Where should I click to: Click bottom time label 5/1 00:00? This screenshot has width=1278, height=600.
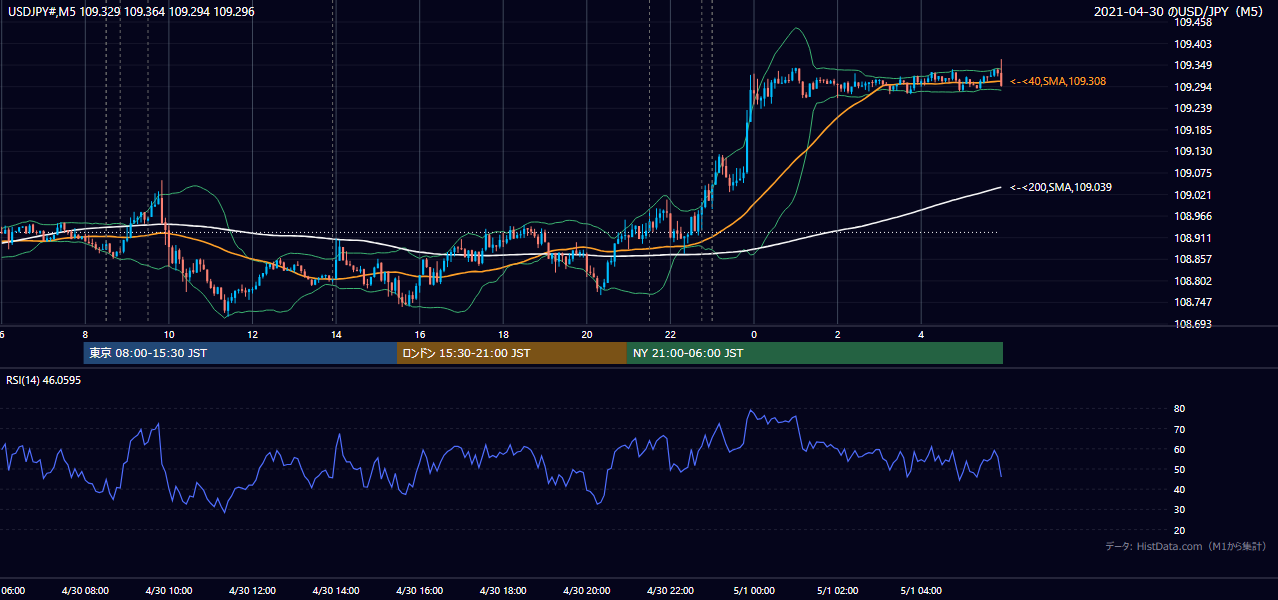coord(753,591)
